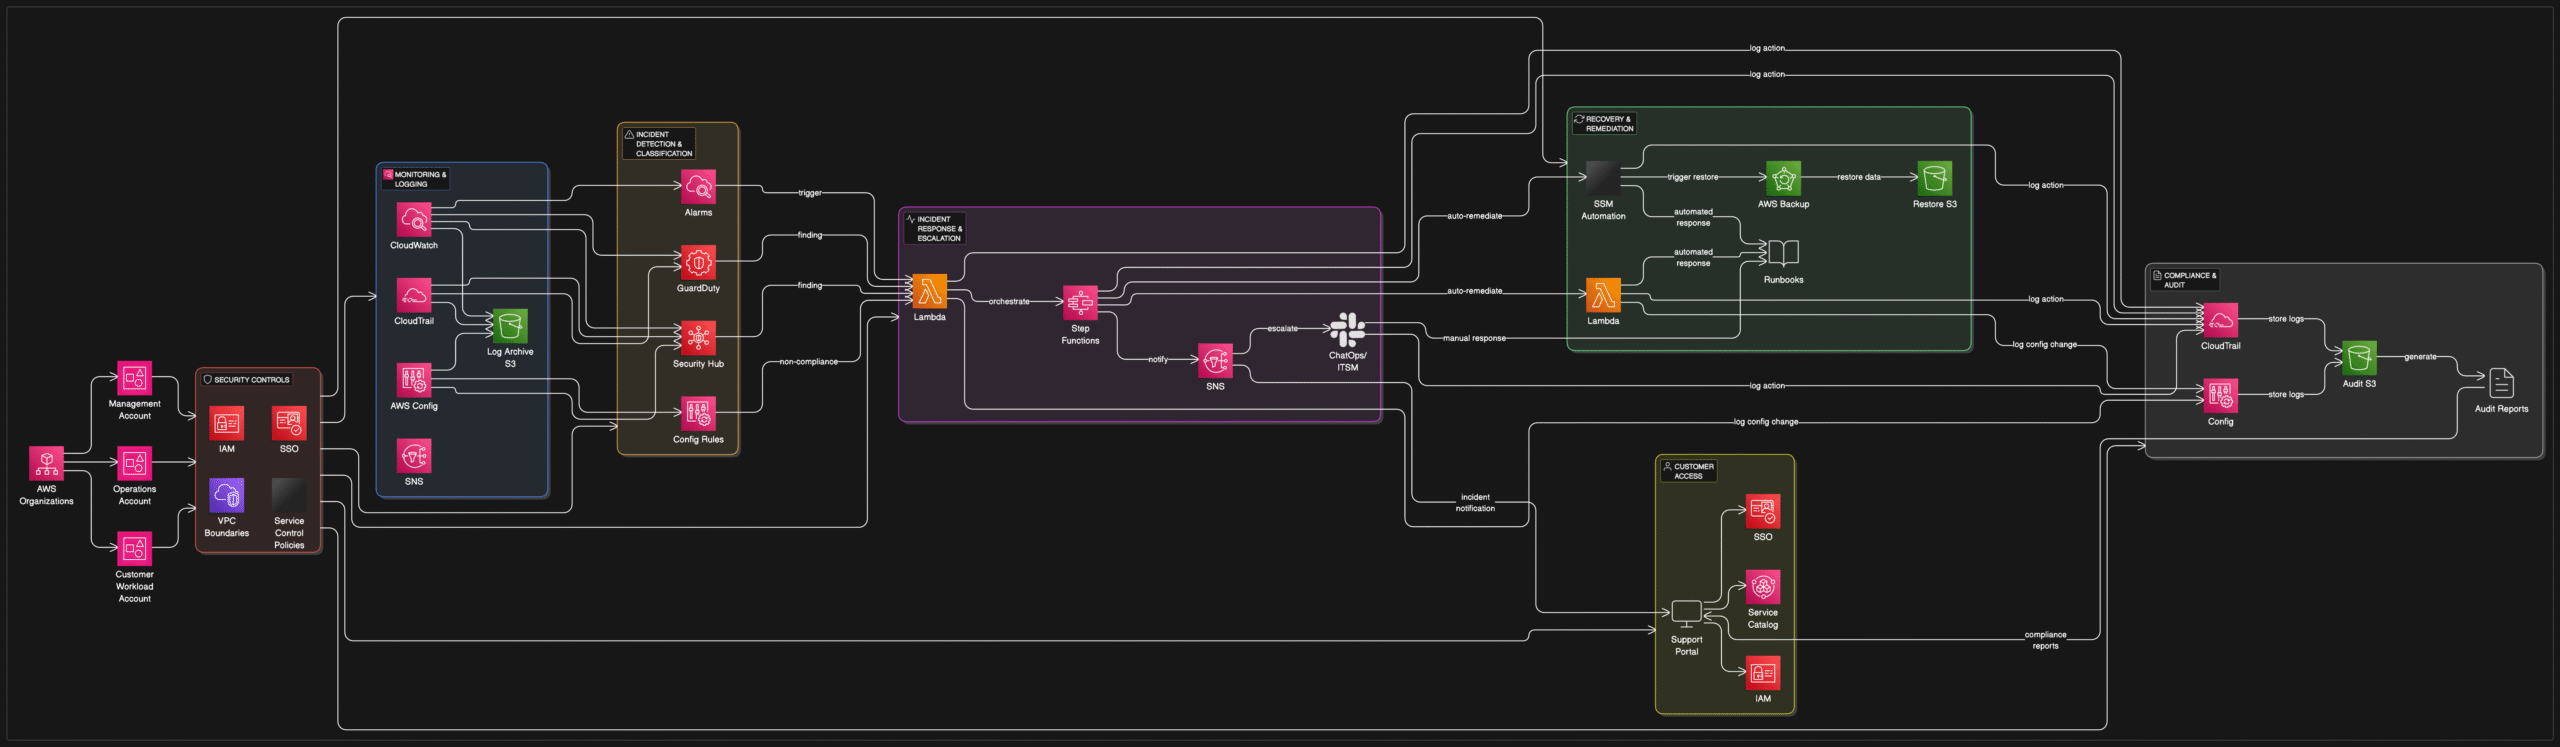
Task: Select the AWS Backup icon
Action: pos(1783,178)
